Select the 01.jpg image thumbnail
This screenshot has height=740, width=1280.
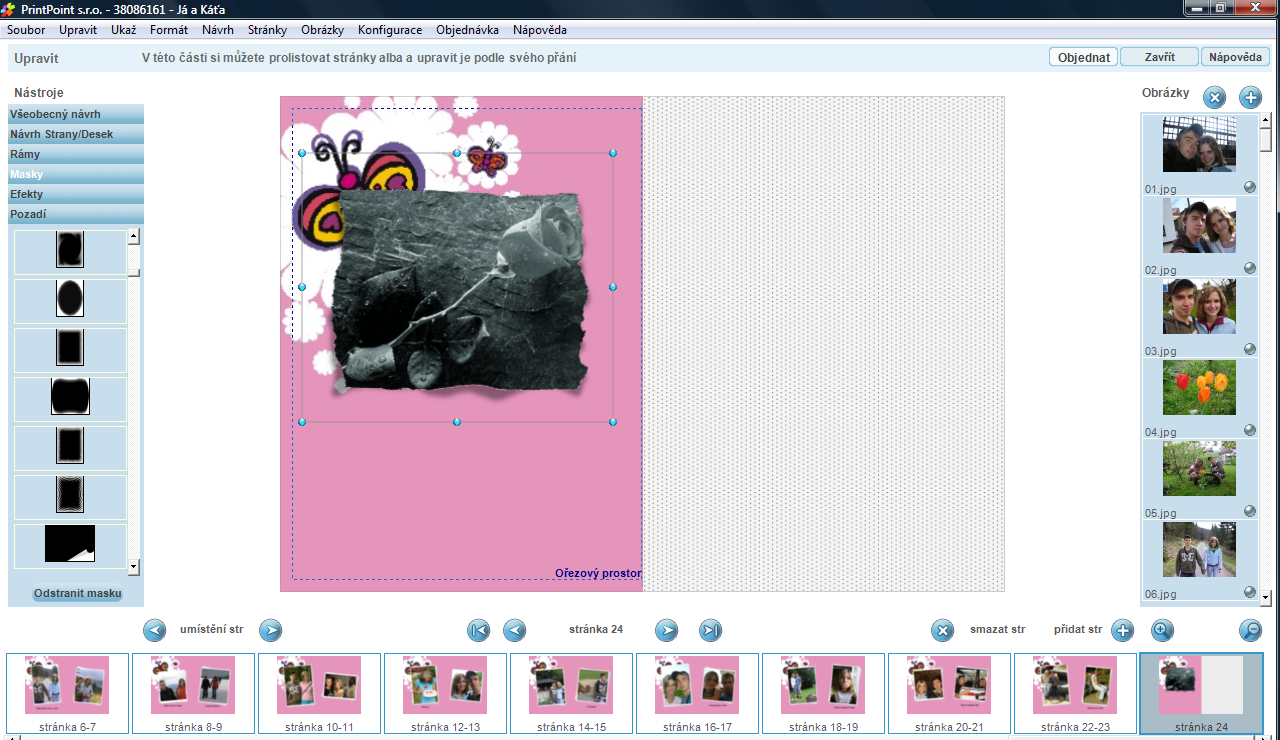[x=1199, y=145]
